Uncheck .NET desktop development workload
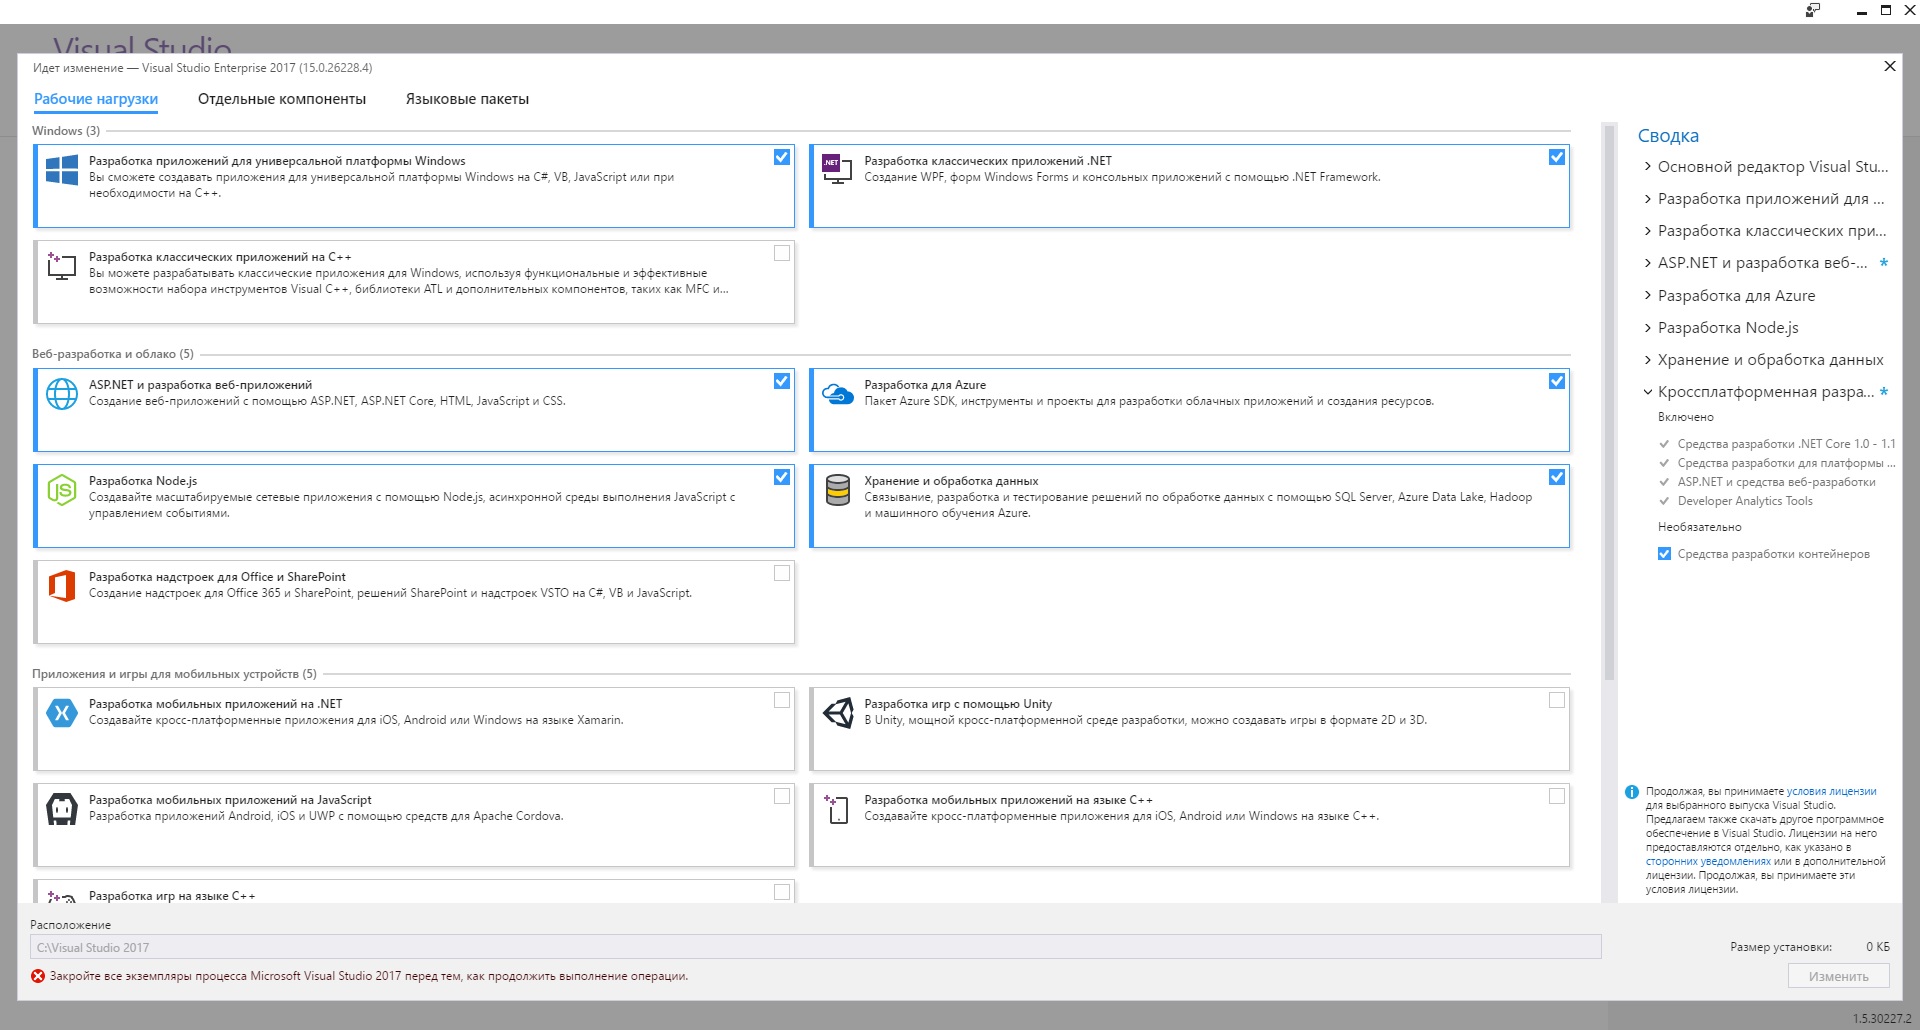This screenshot has width=1920, height=1030. 1557,157
